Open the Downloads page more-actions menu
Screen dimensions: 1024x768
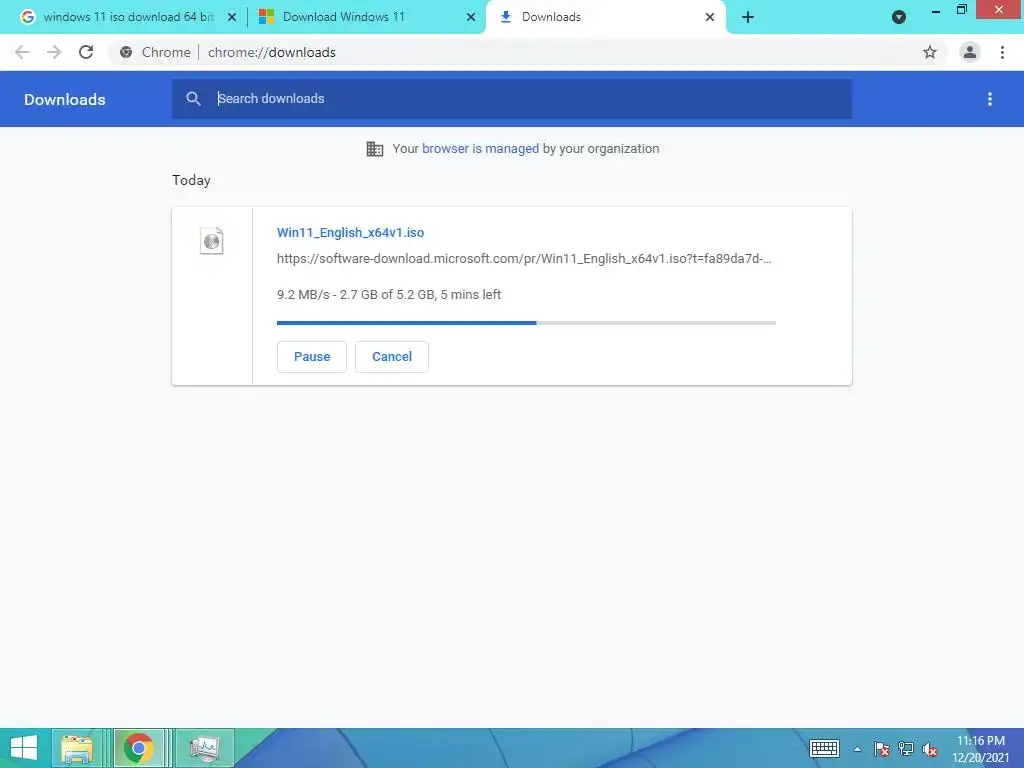point(990,99)
